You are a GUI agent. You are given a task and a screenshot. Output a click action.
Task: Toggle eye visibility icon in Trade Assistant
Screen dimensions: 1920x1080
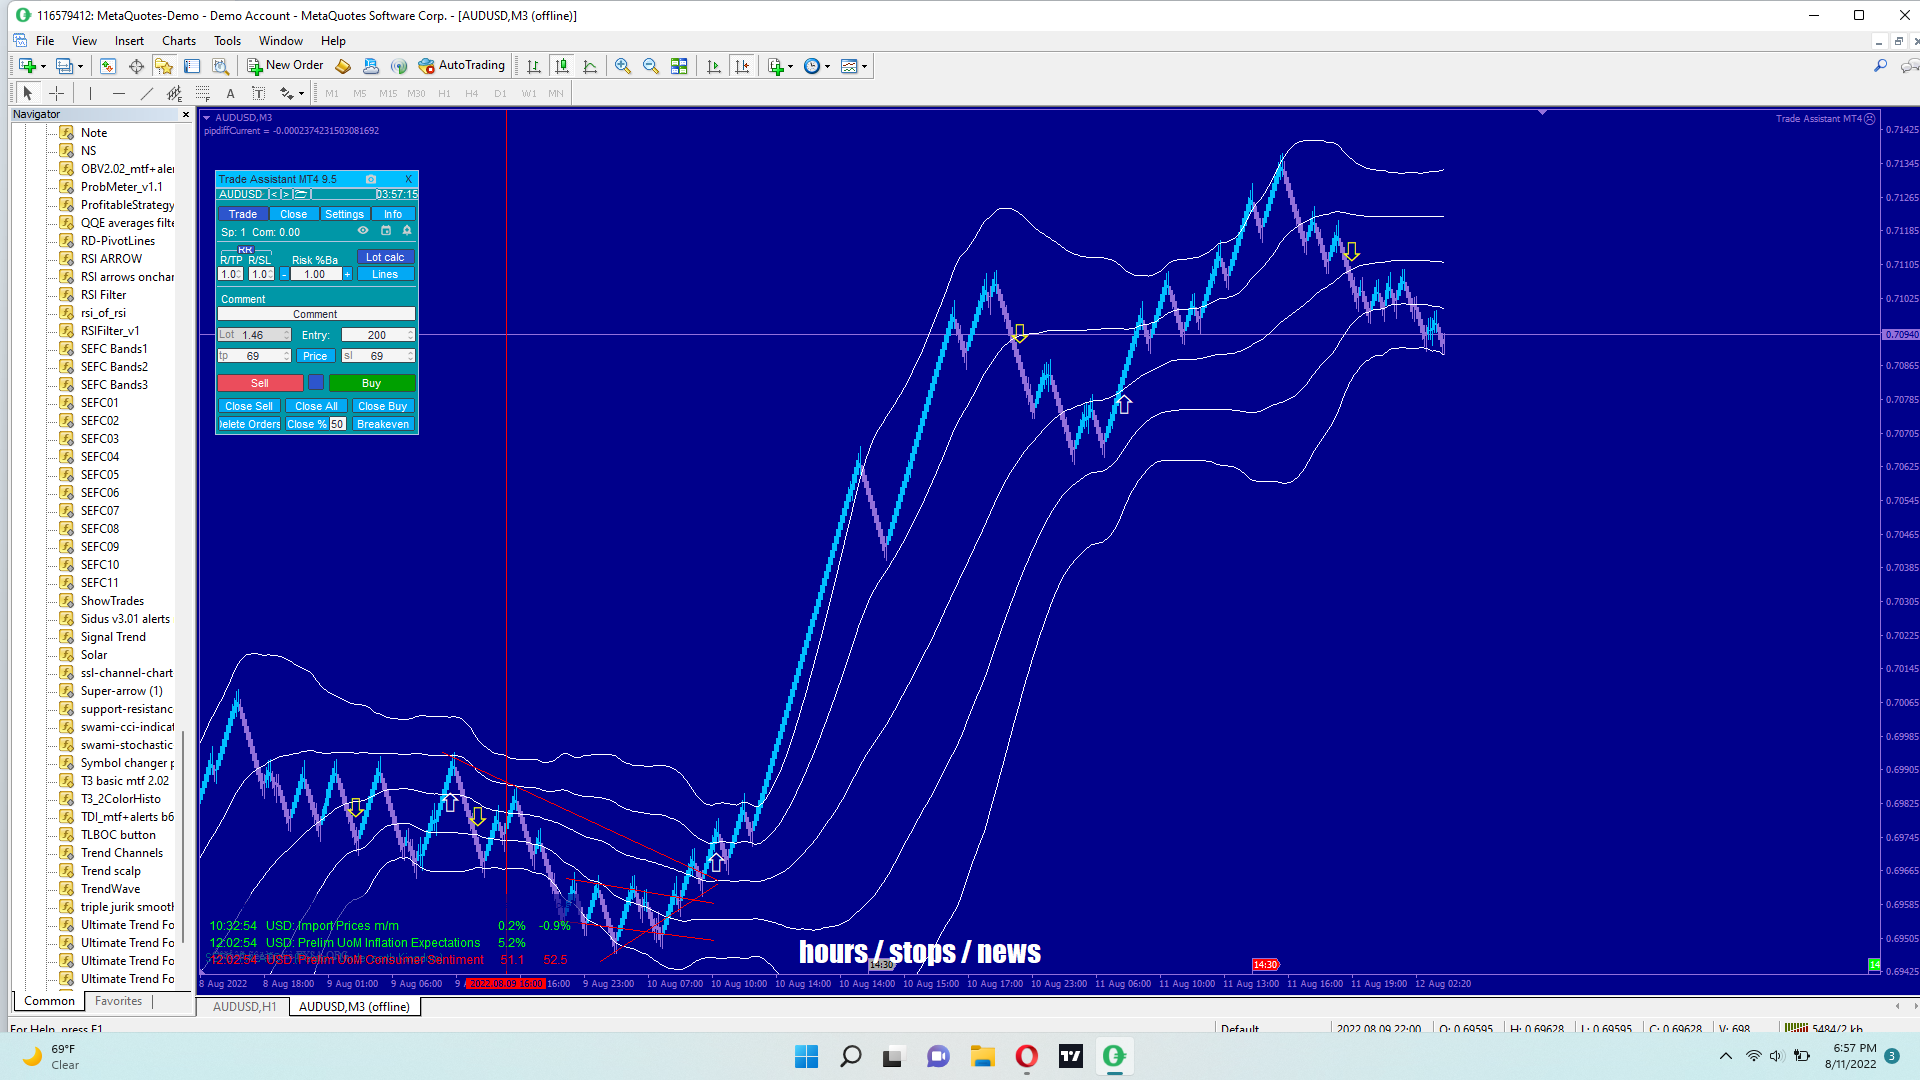(x=363, y=231)
